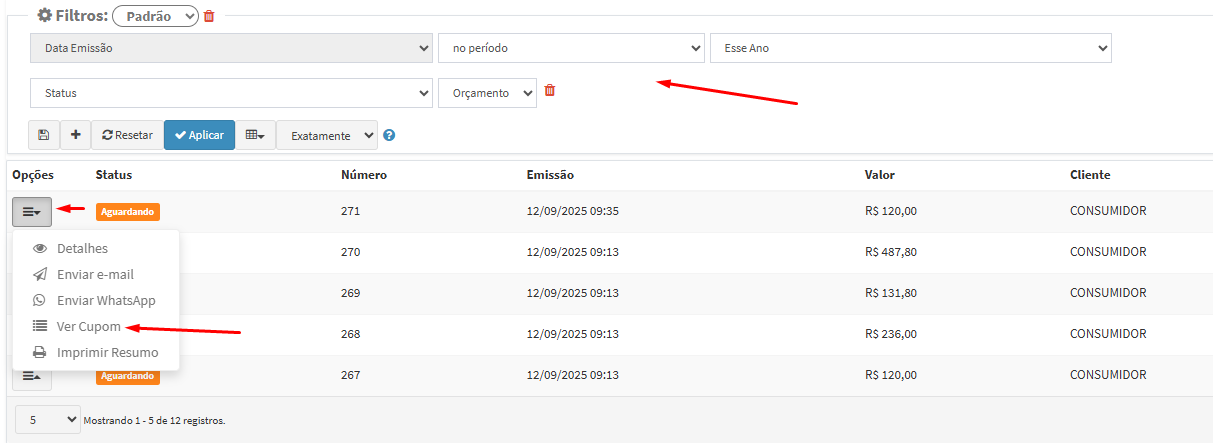This screenshot has width=1213, height=443.
Task: Delete the Padrão filter preset trash icon
Action: (x=209, y=16)
